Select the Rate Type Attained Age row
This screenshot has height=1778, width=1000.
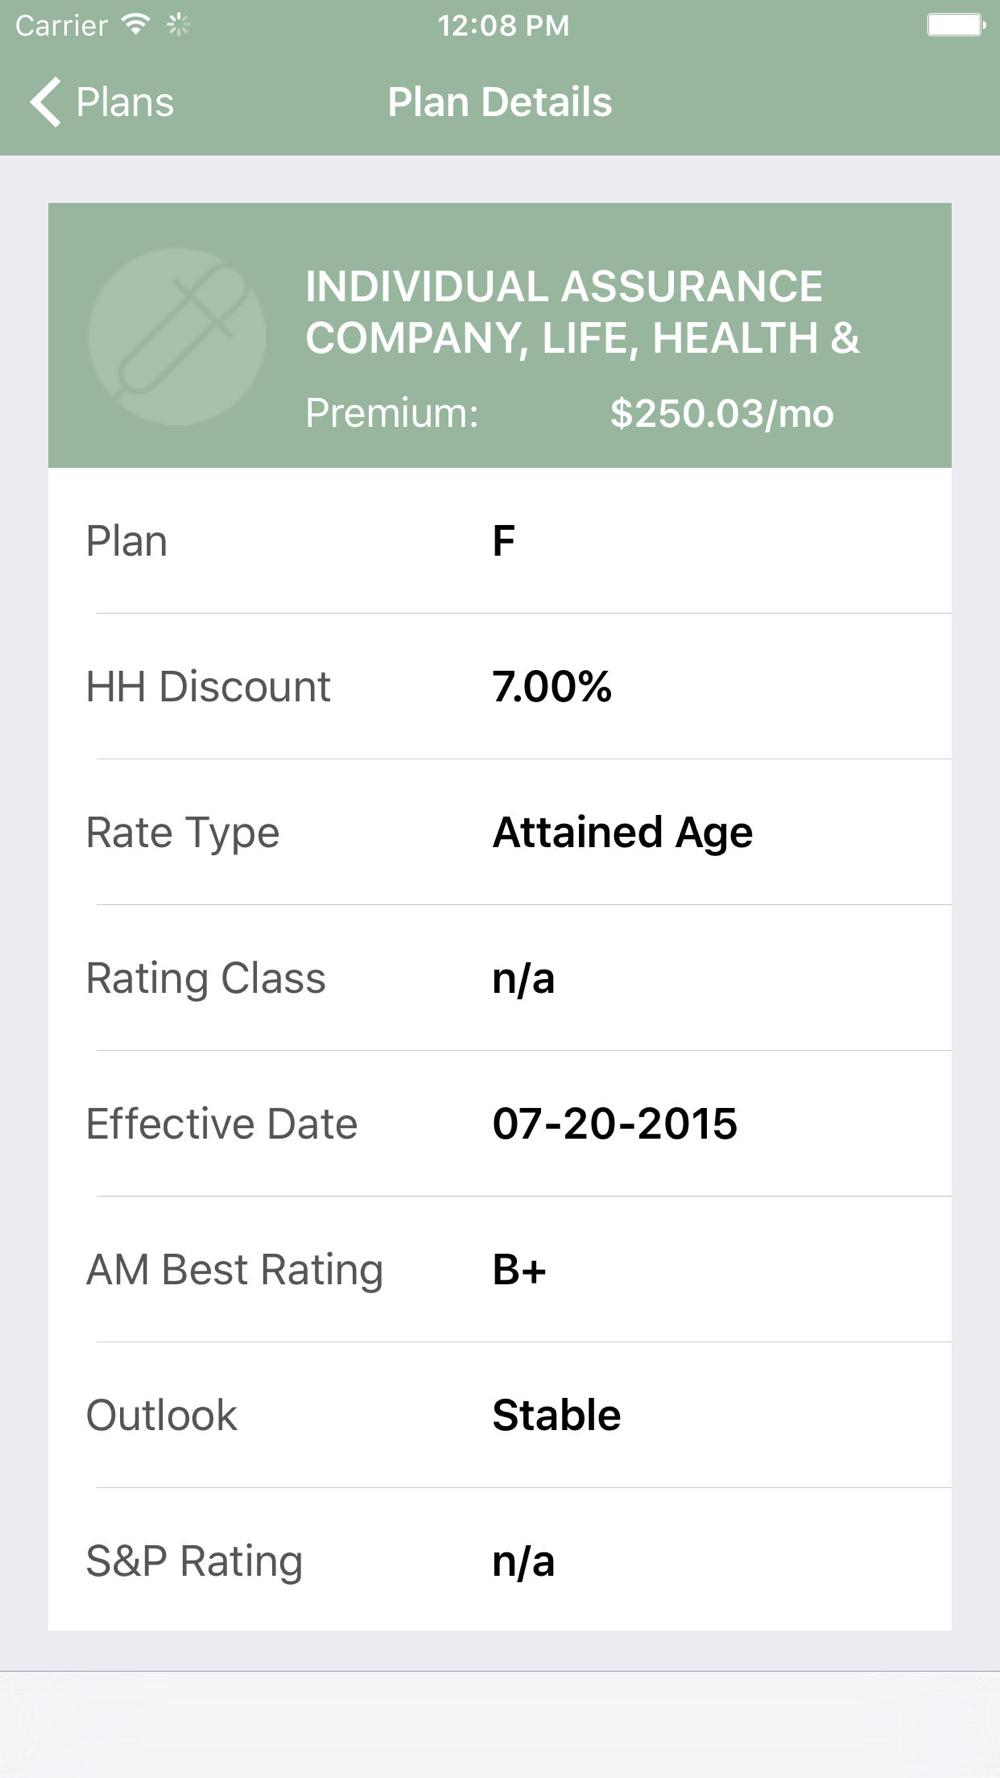500,832
